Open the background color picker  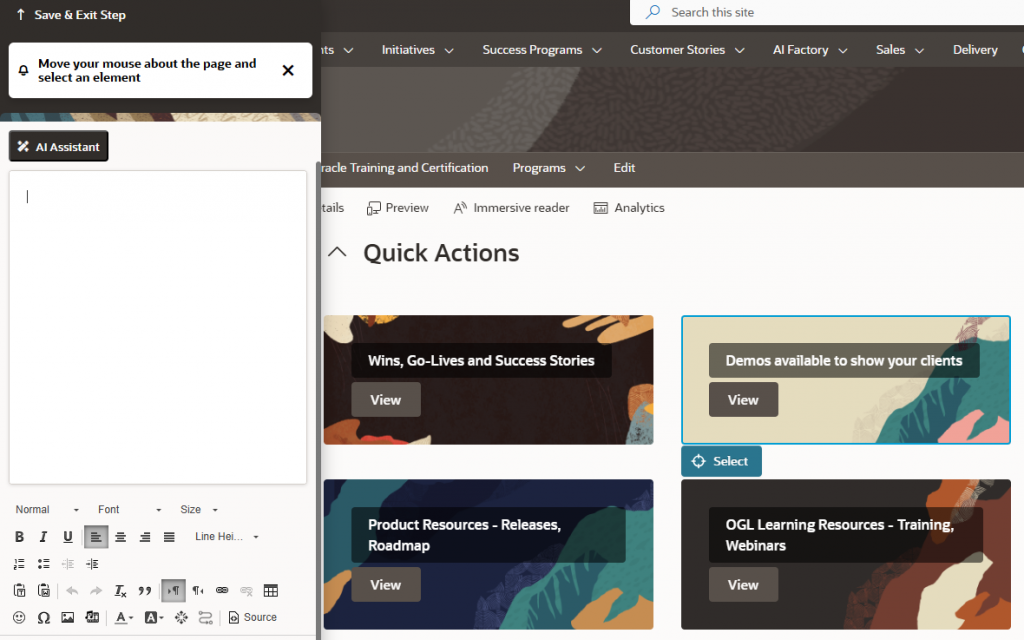point(153,617)
